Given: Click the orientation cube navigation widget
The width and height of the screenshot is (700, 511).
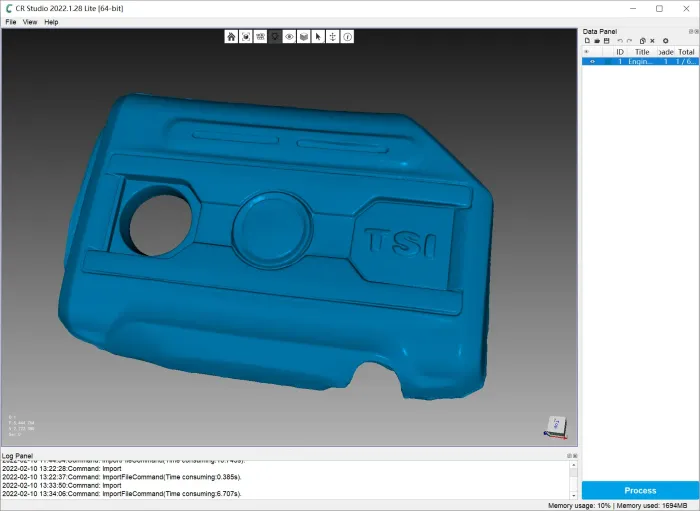Looking at the screenshot, I should 556,428.
